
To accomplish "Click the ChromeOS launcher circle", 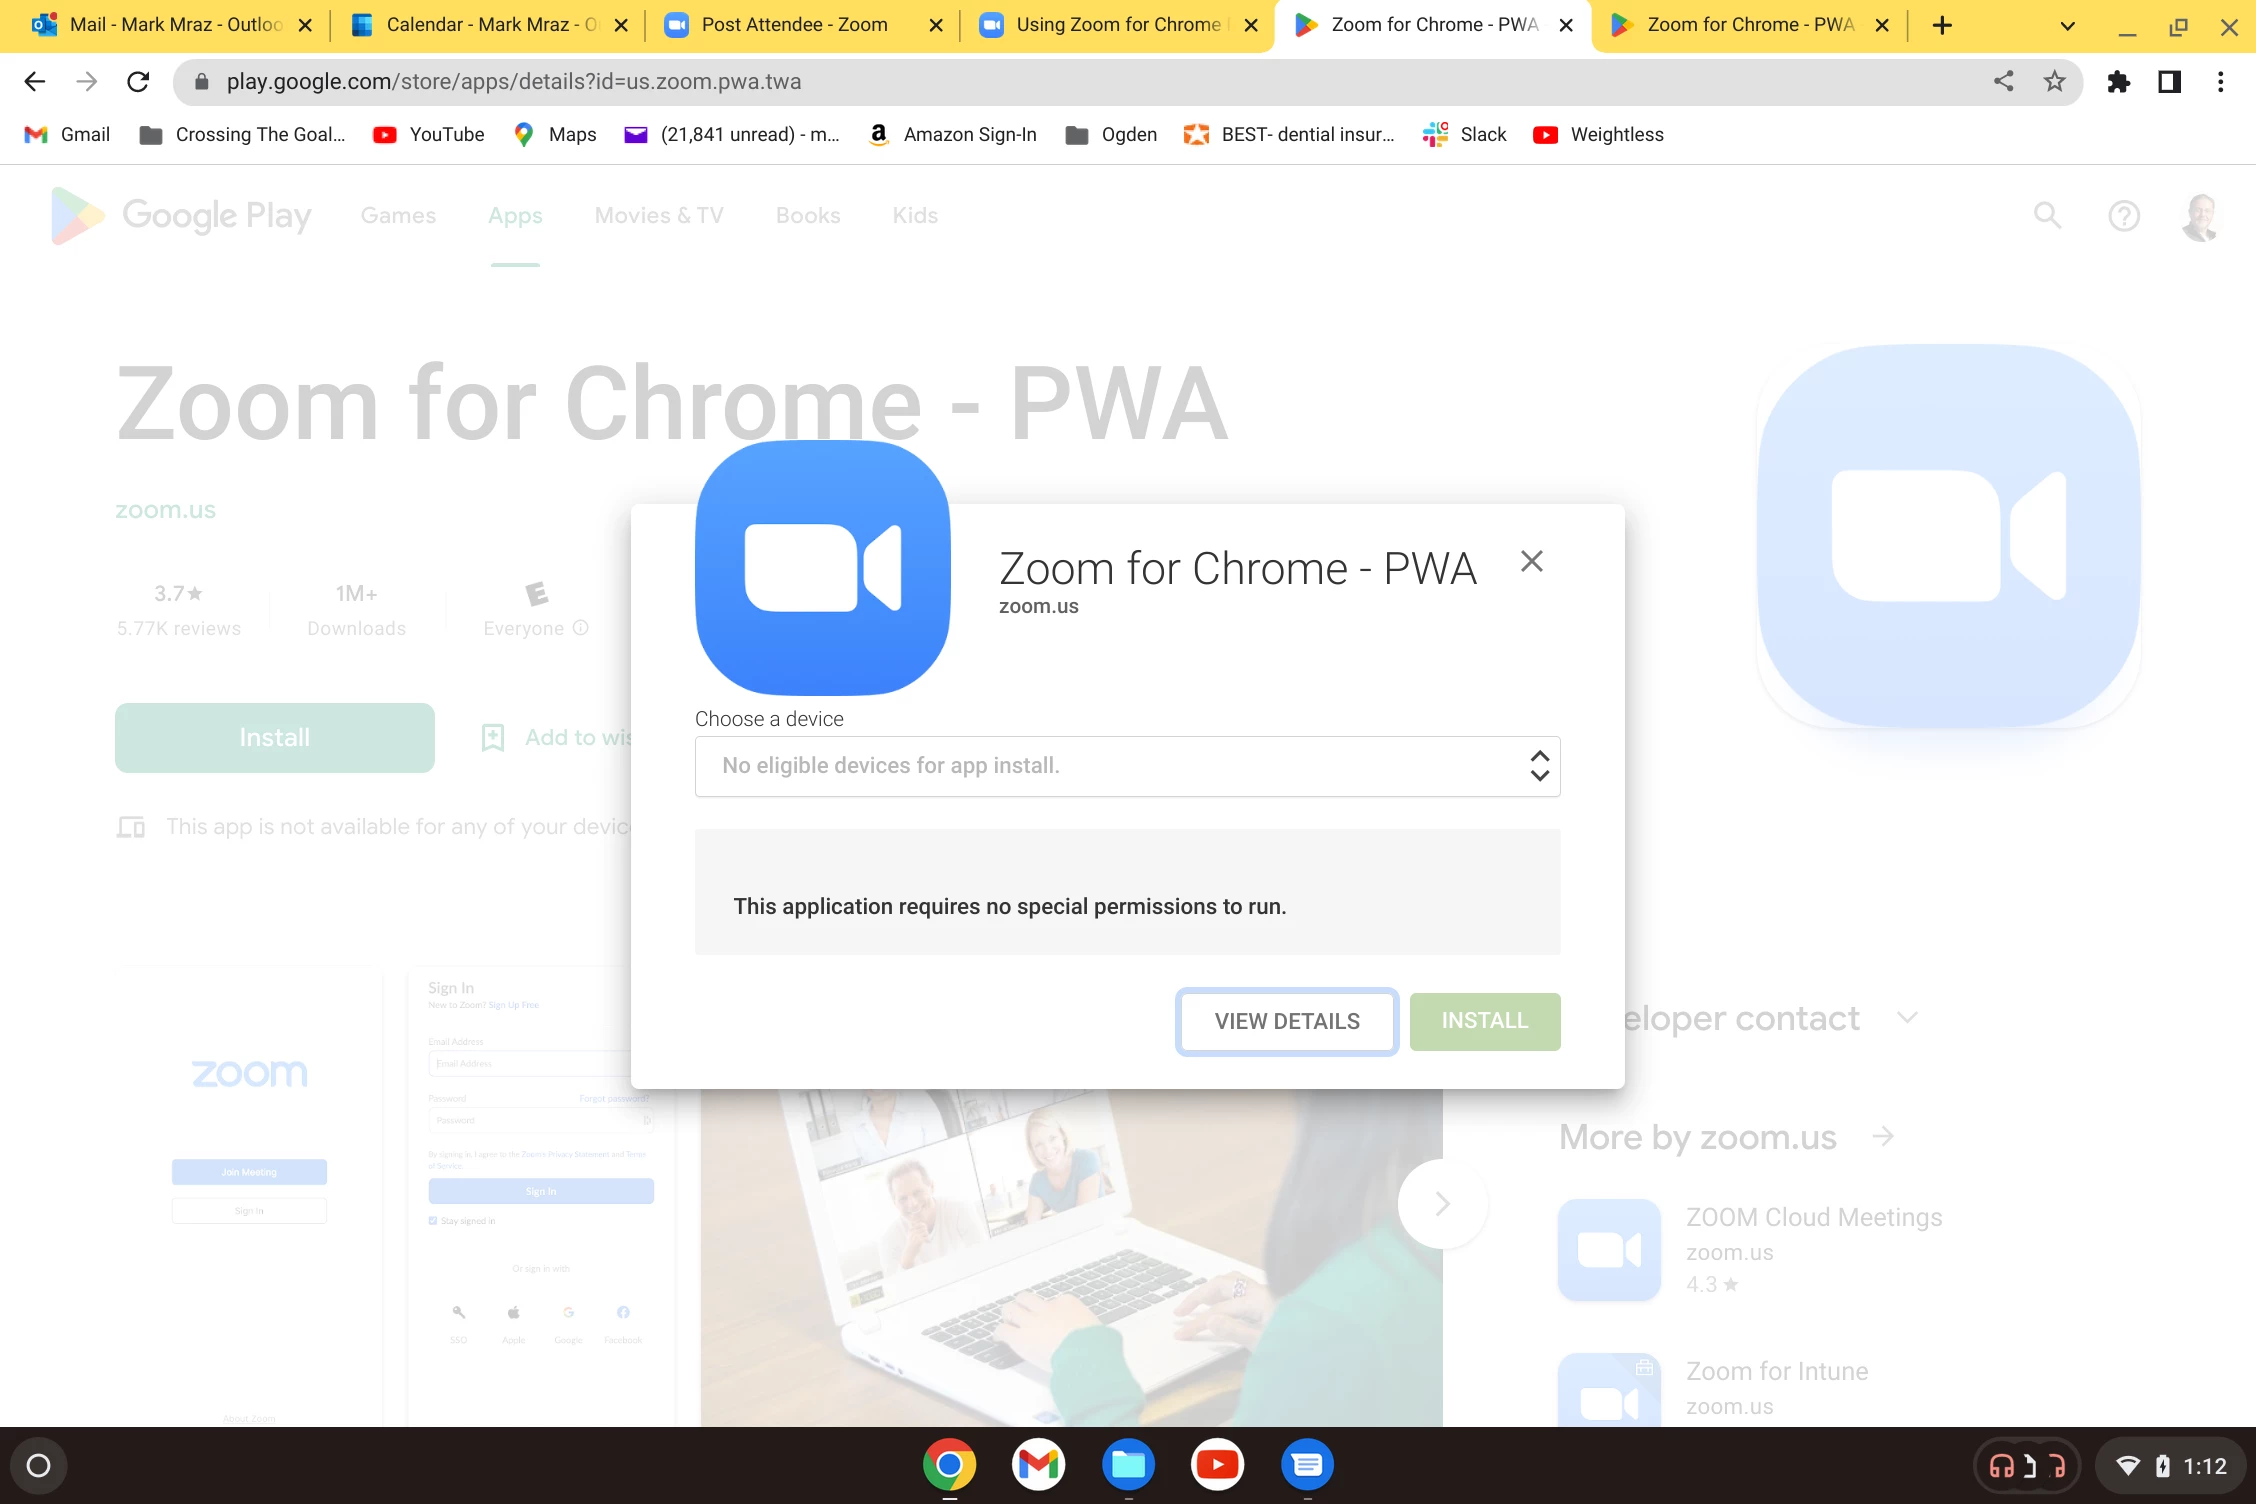I will 38,1466.
